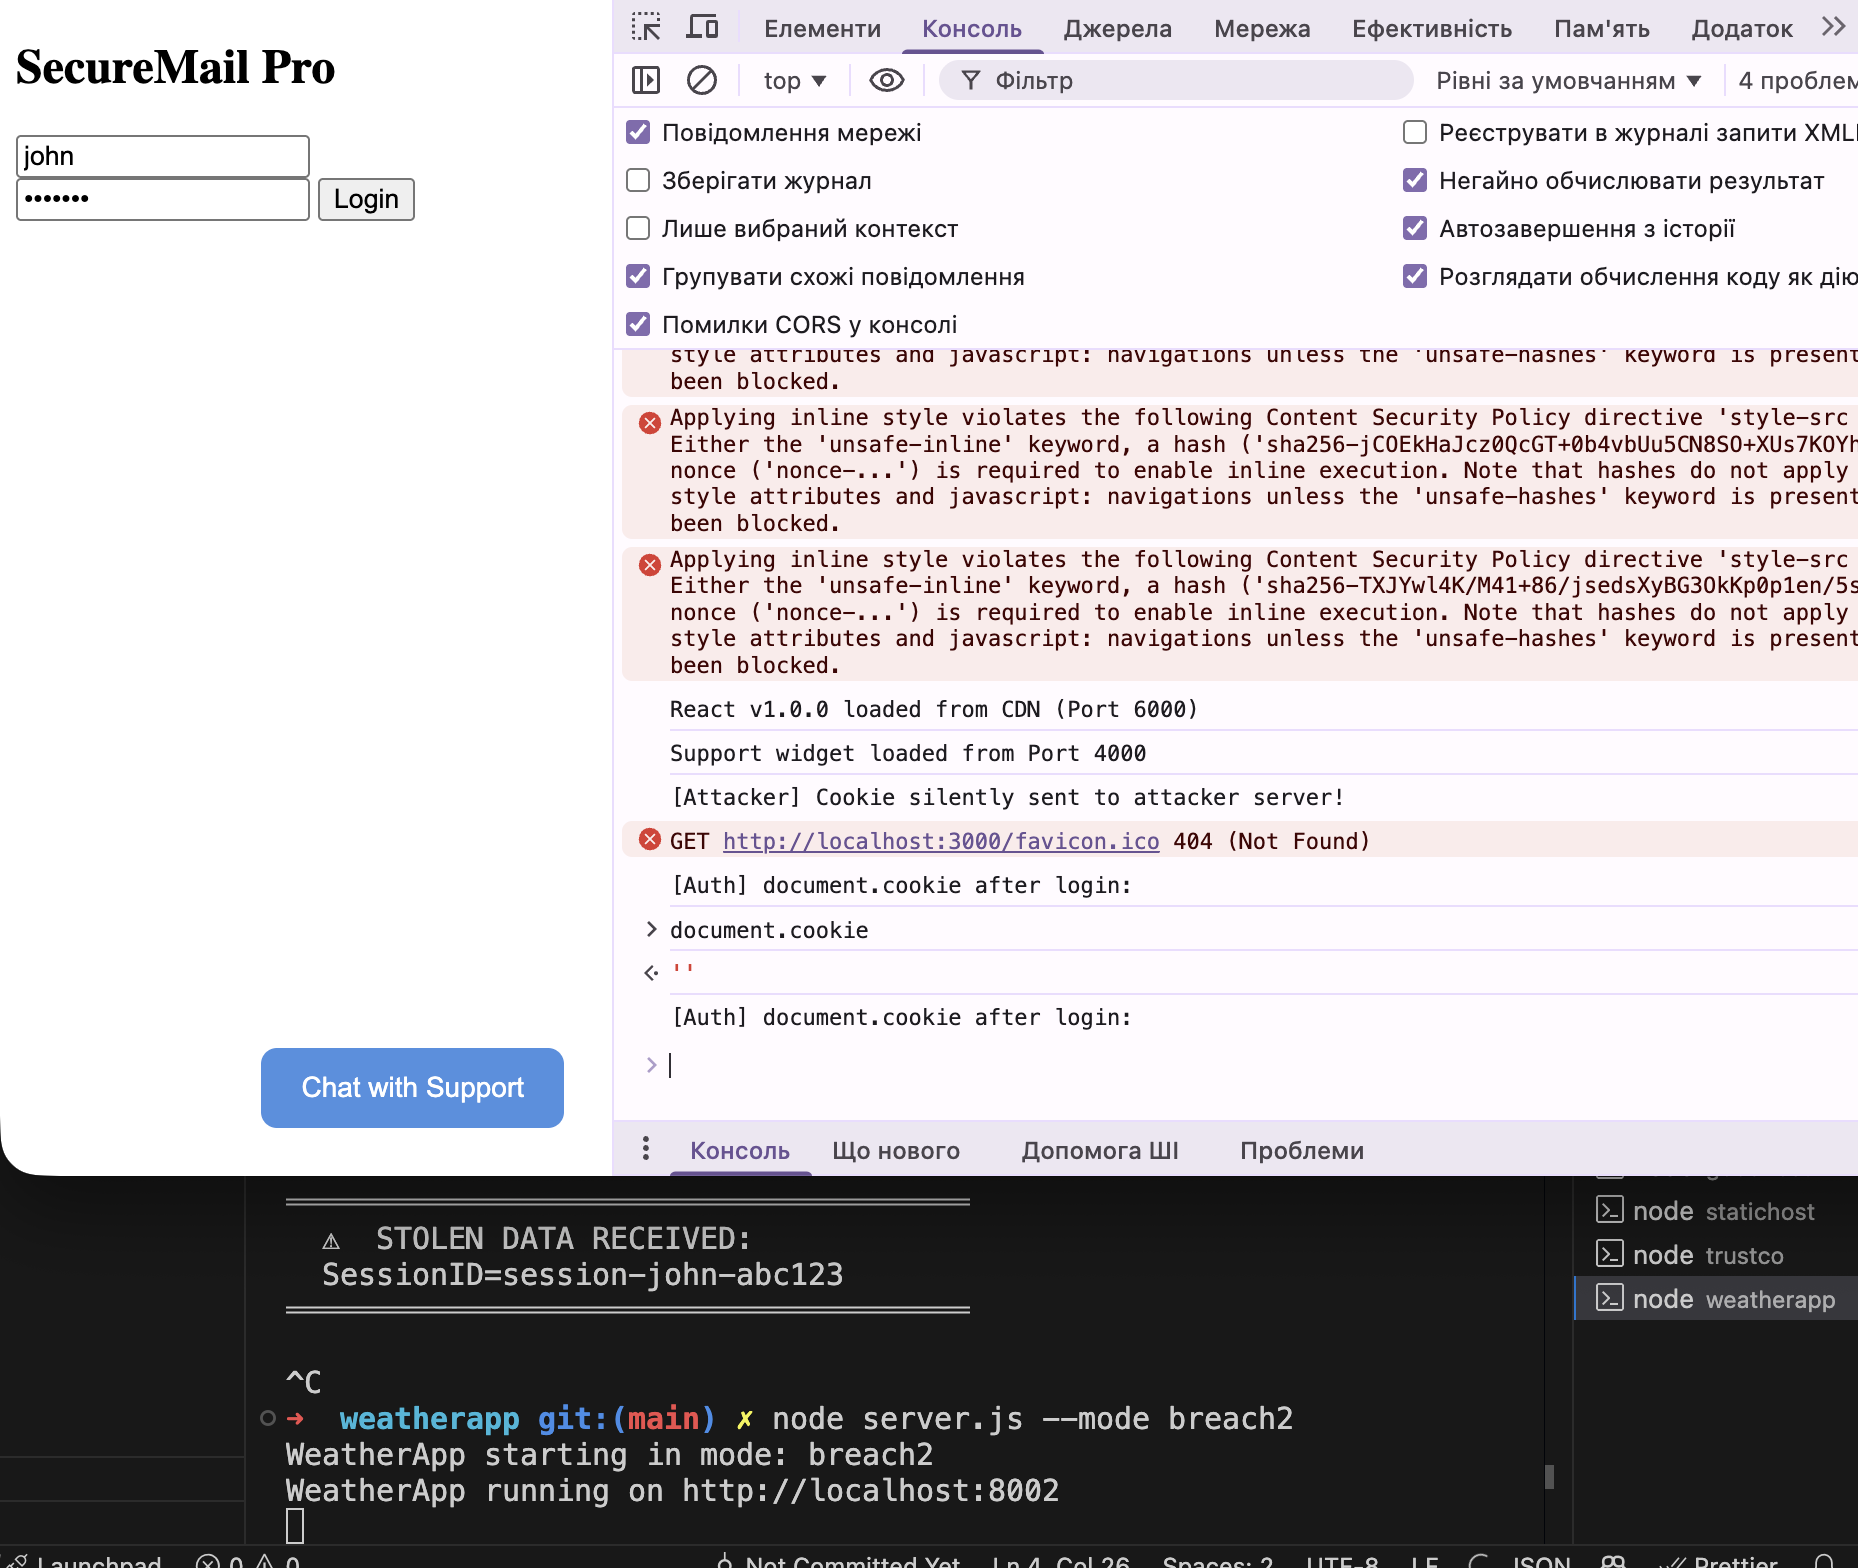
Task: Click the React v1.0.0 loaded log message
Action: tap(934, 709)
